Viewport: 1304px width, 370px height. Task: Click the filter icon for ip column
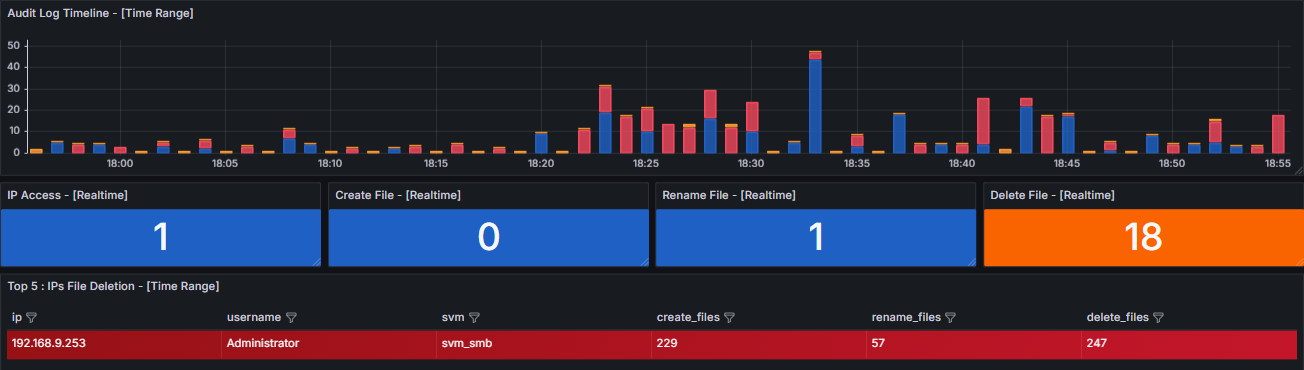[x=31, y=317]
